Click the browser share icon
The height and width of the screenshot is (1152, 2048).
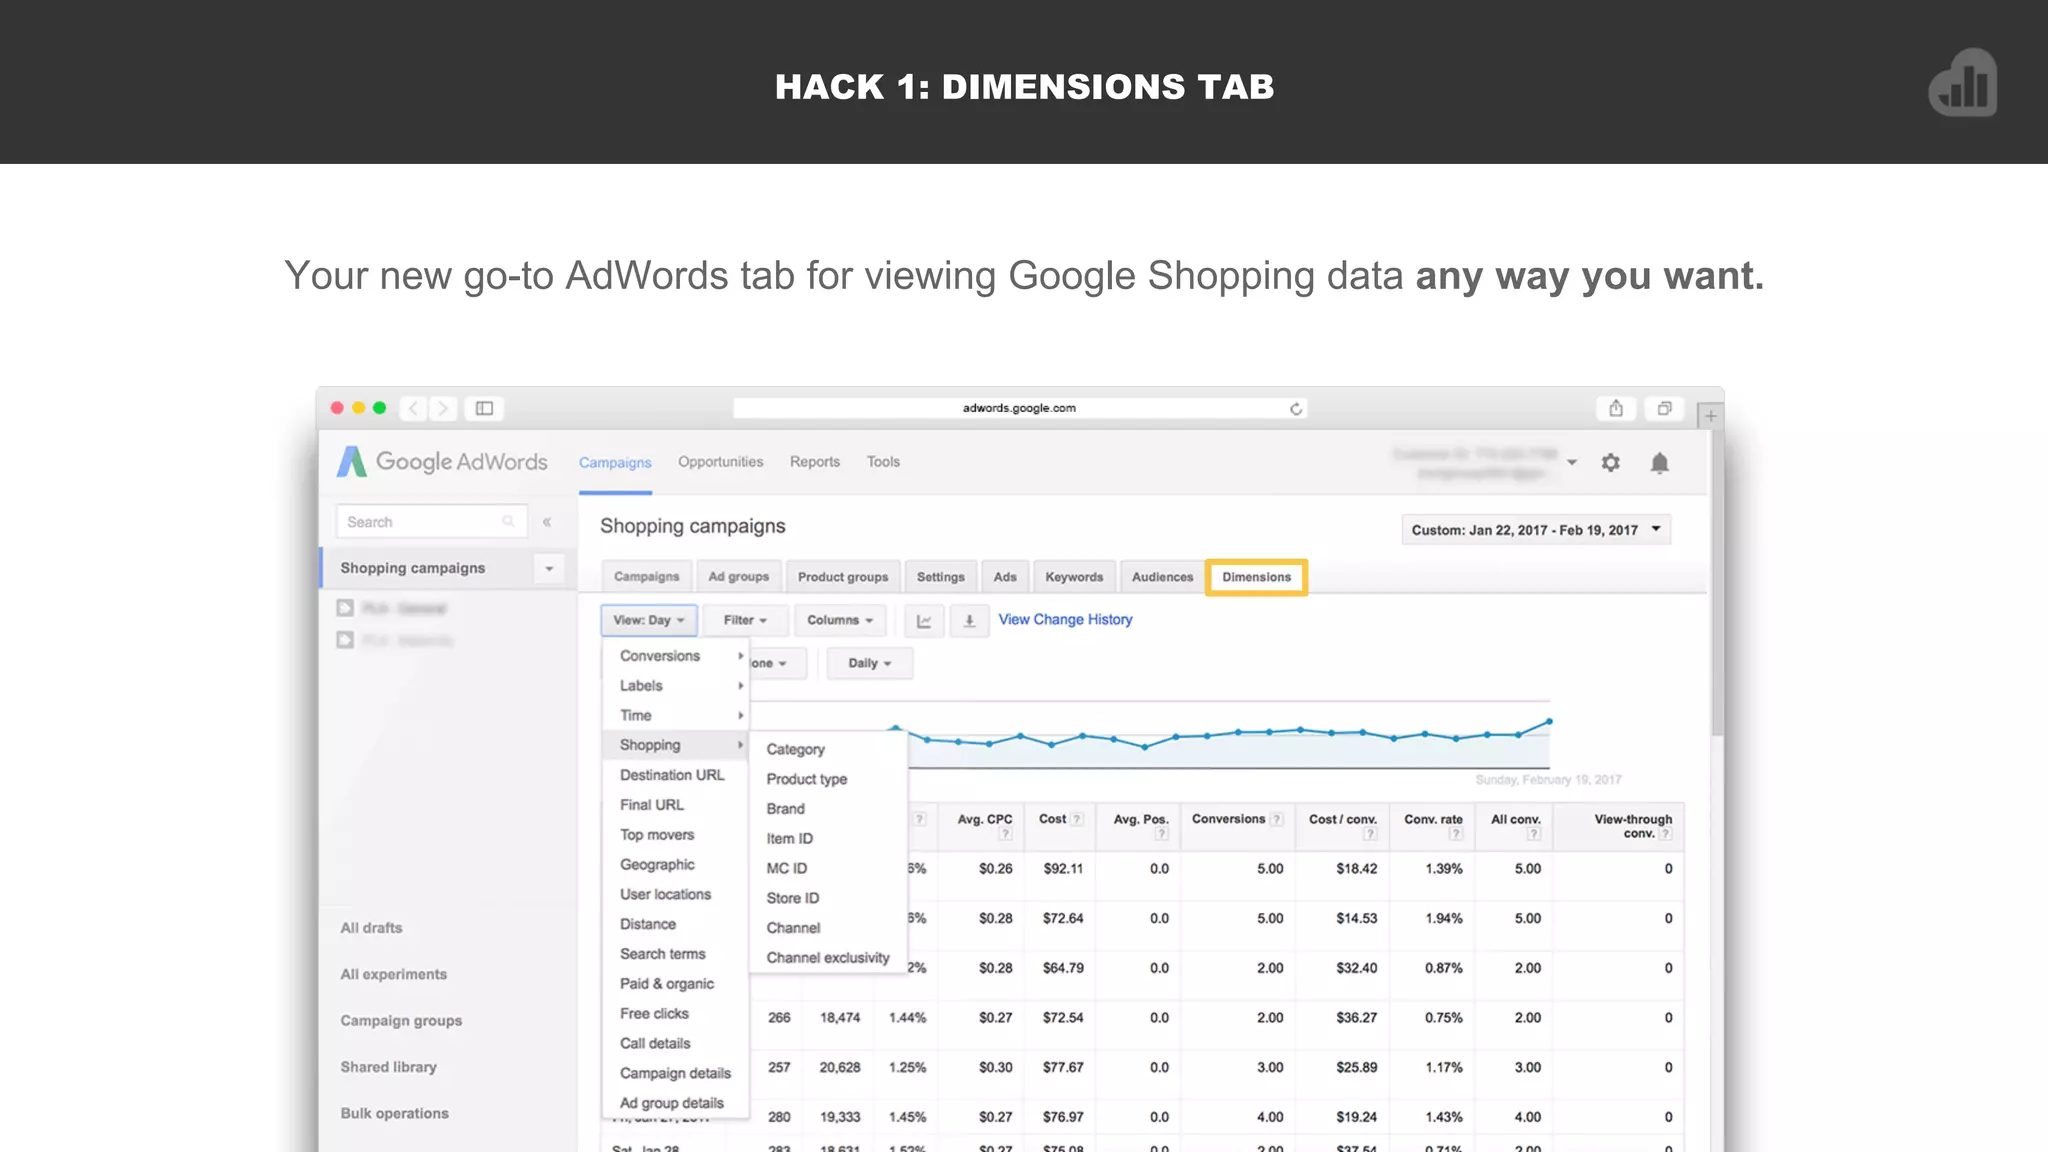1616,408
